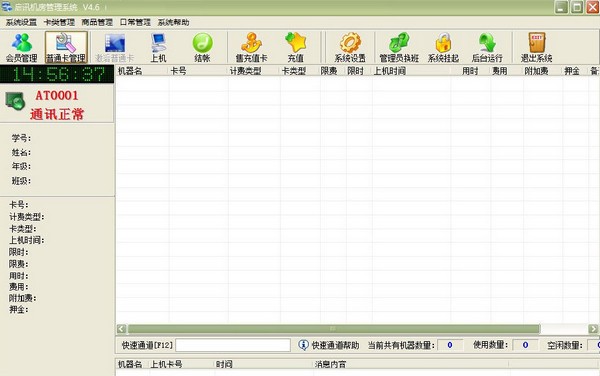Image resolution: width=600 pixels, height=376 pixels.
Task: Click 管理员换班 shift change icon
Action: coord(399,47)
